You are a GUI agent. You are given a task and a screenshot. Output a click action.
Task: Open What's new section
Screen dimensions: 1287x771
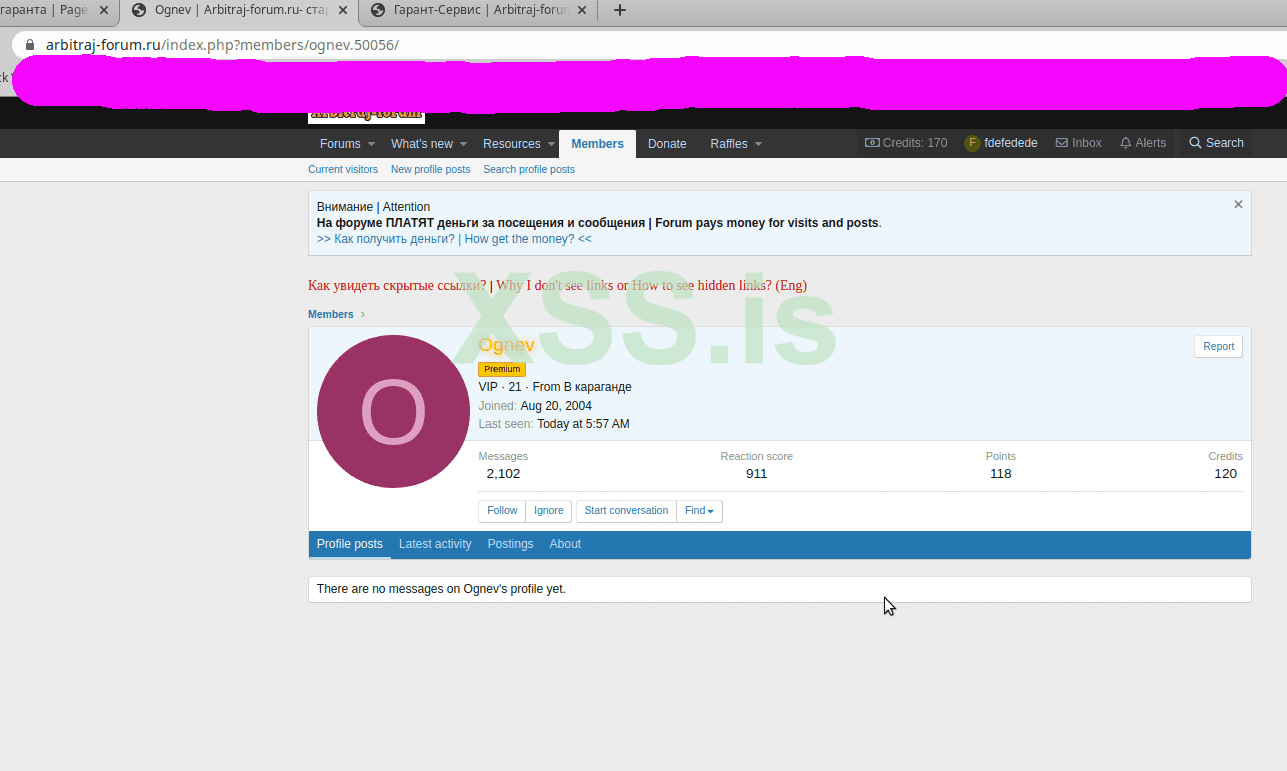[421, 143]
